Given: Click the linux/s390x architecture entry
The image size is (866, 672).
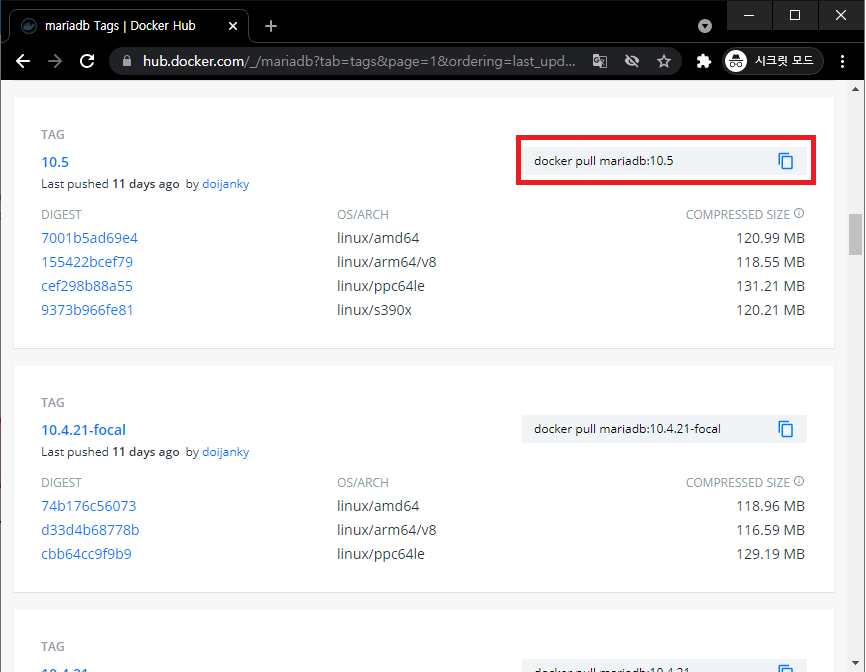Looking at the screenshot, I should tap(374, 310).
